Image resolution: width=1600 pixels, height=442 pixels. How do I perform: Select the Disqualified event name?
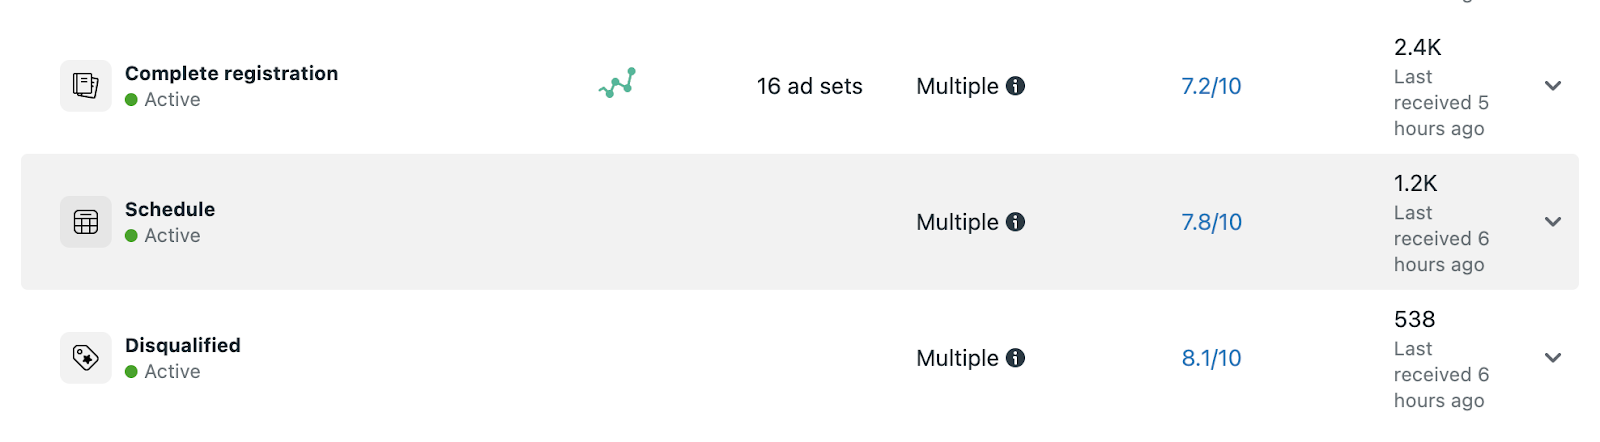(183, 345)
